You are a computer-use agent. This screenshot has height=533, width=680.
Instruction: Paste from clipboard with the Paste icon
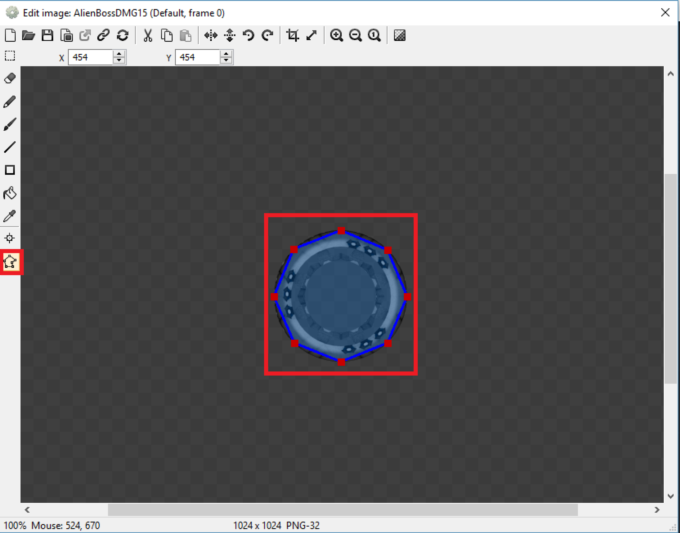(186, 35)
